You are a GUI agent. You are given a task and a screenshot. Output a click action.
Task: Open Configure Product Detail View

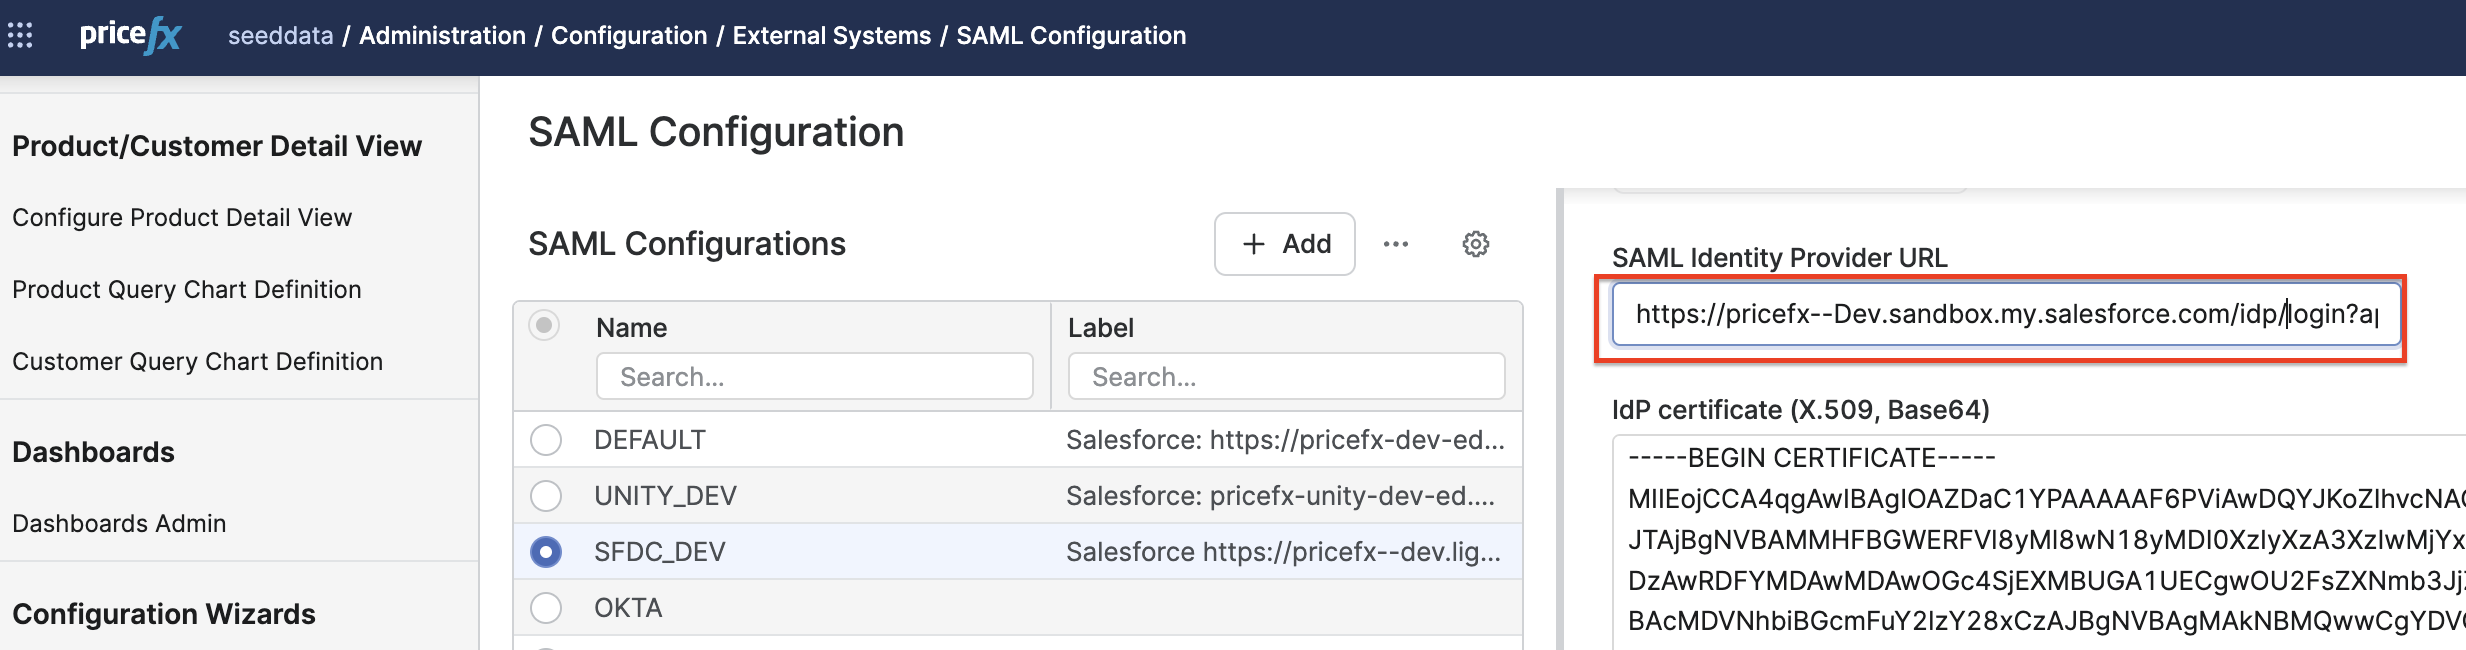pos(182,218)
